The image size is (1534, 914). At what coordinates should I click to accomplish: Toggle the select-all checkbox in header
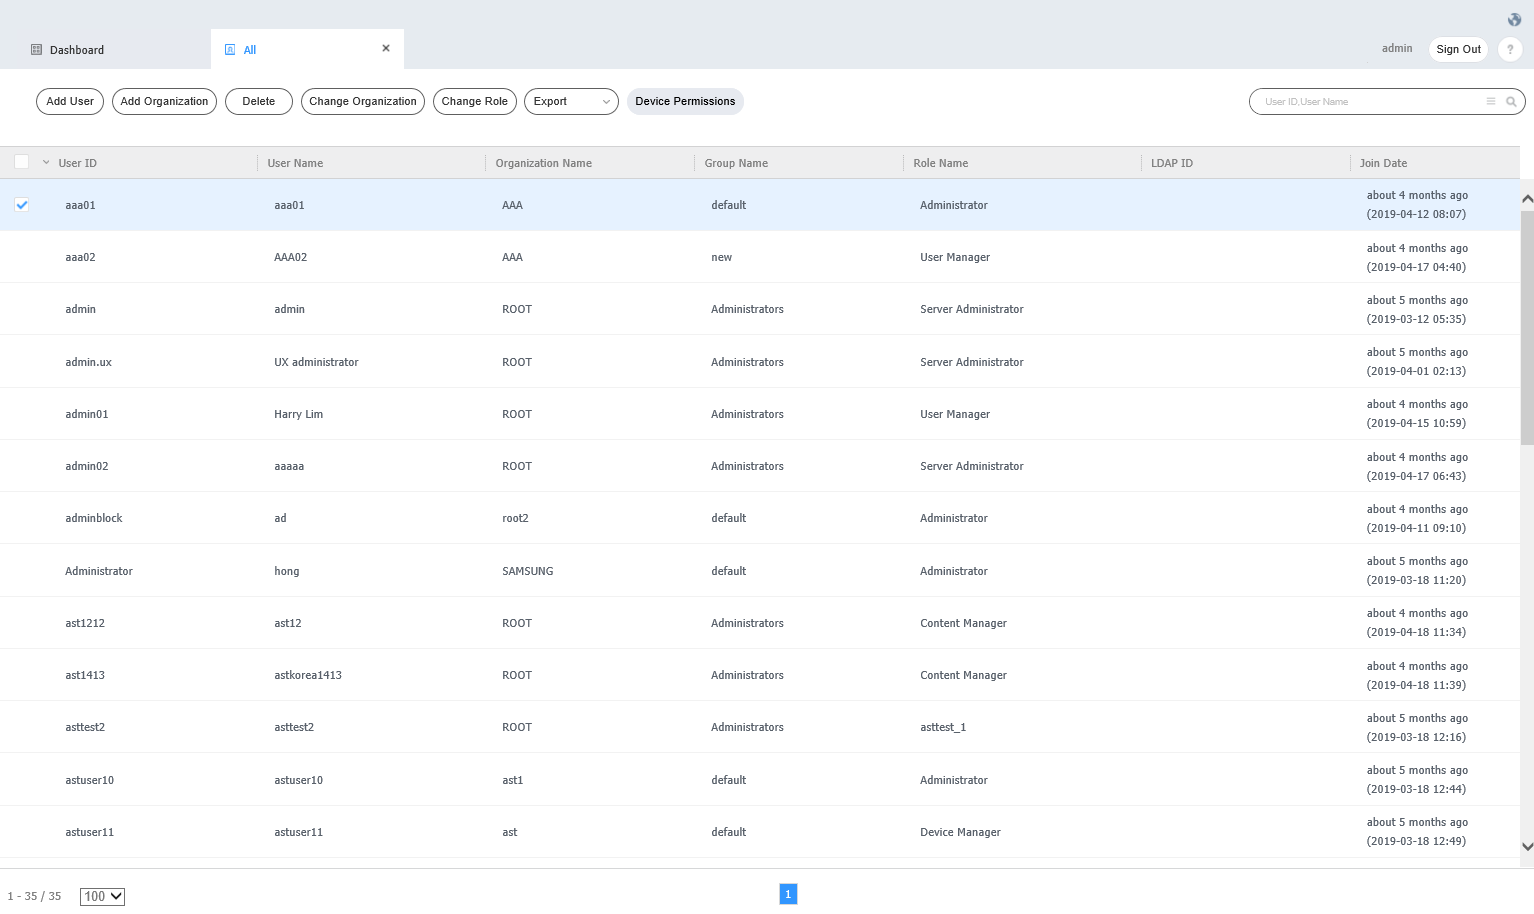pyautogui.click(x=21, y=162)
